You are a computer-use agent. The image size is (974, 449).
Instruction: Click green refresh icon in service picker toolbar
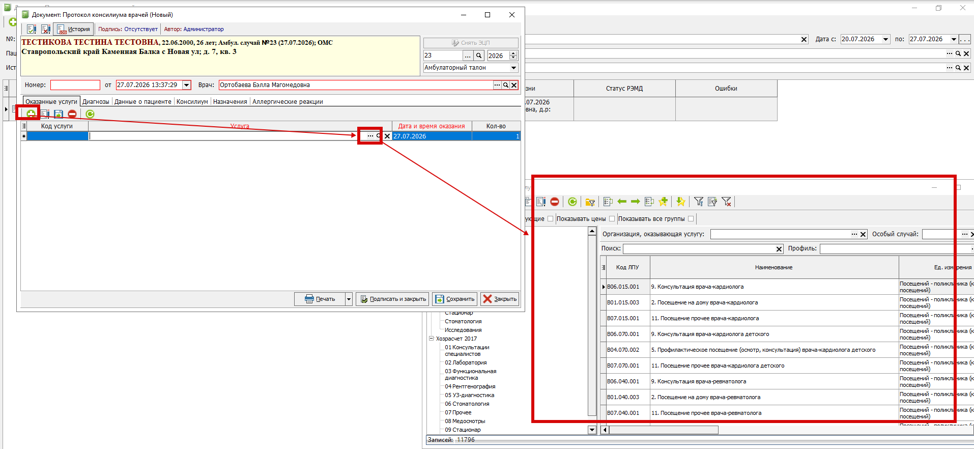571,201
